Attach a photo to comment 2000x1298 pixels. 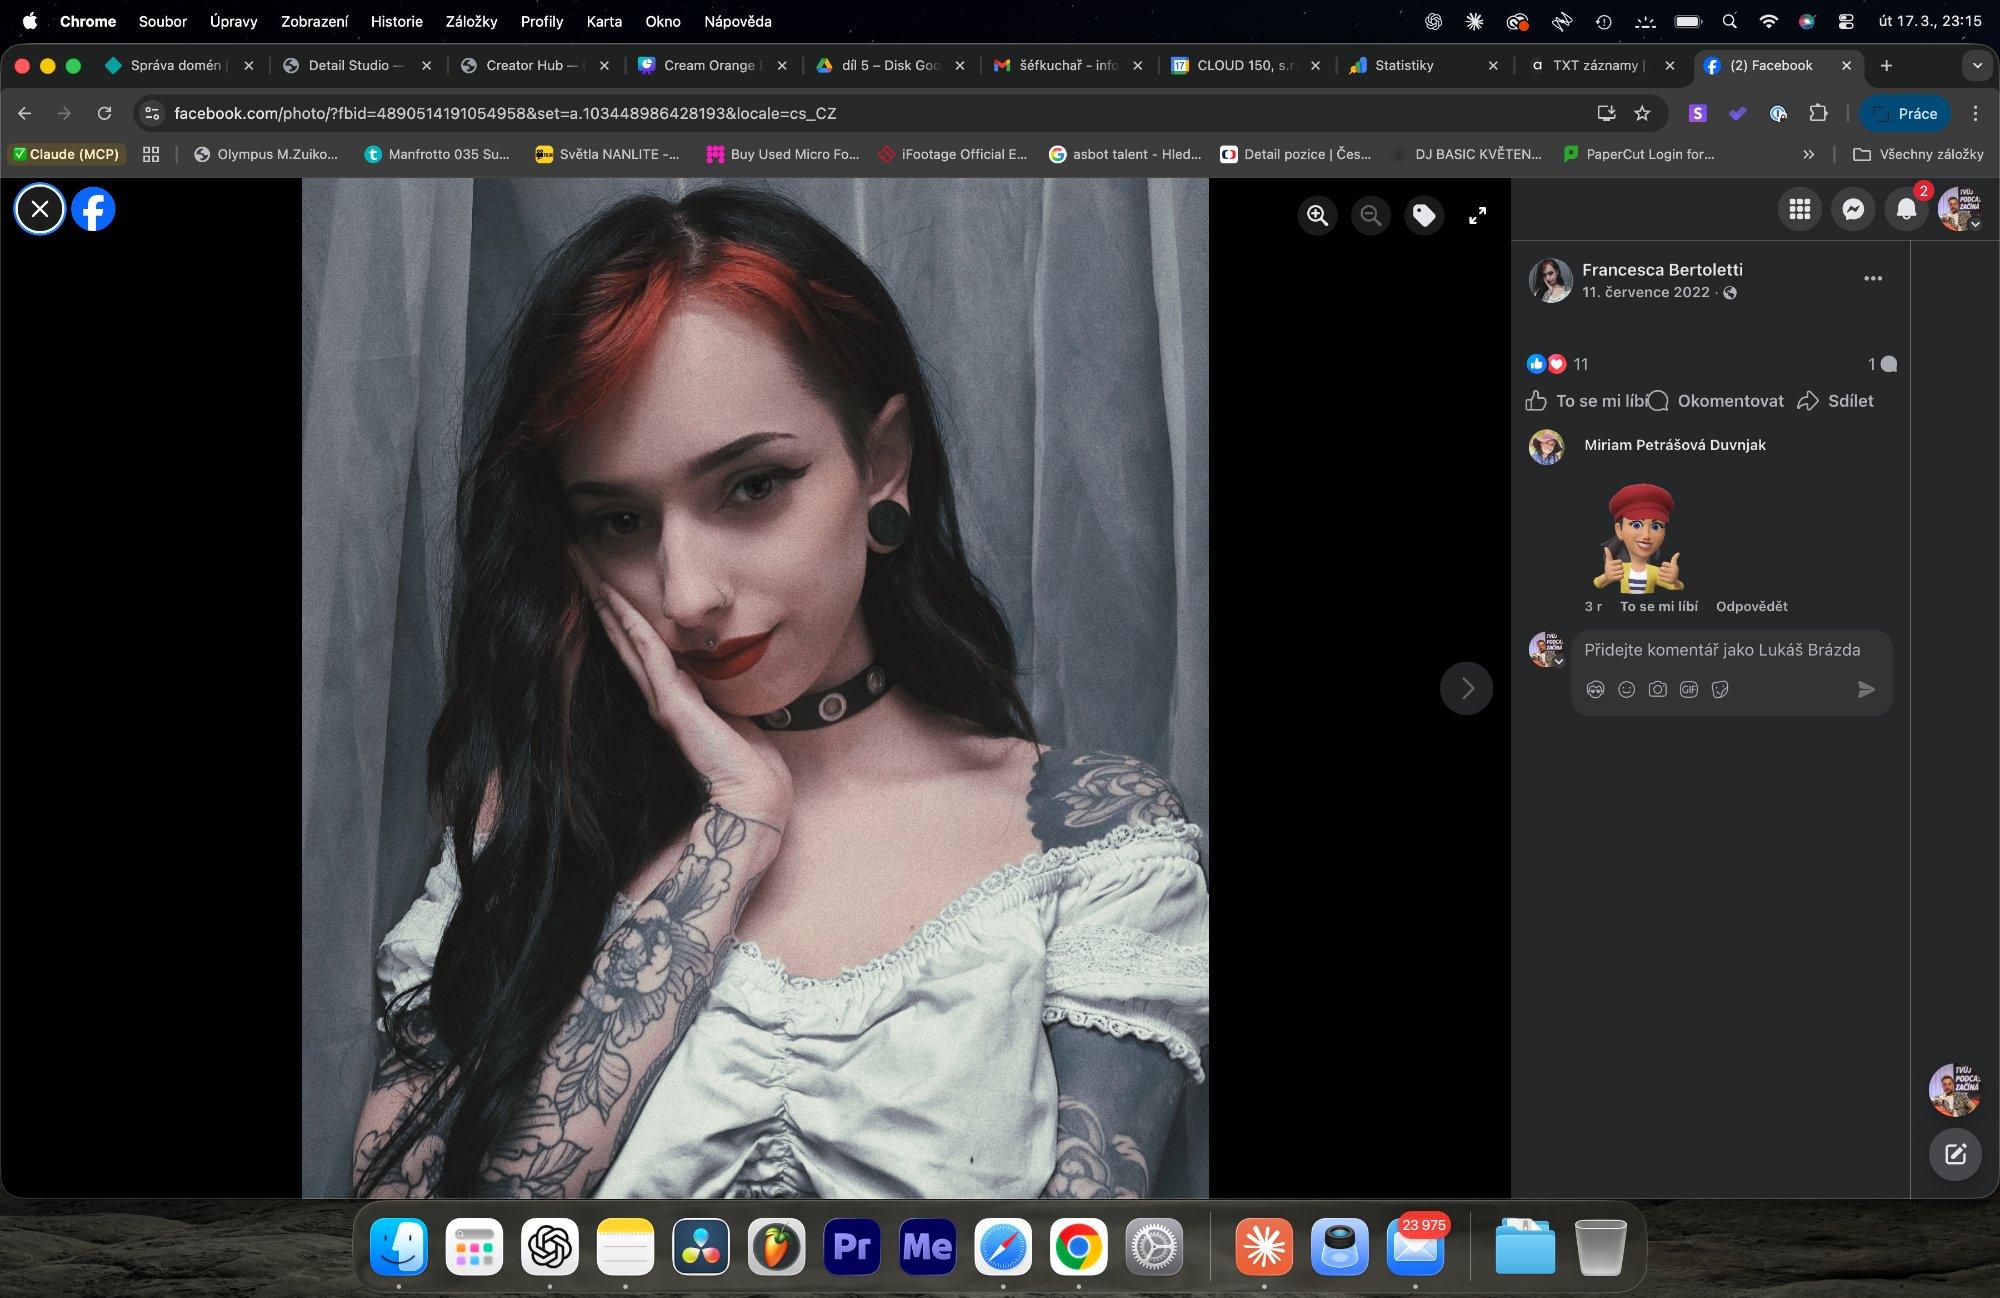point(1657,689)
